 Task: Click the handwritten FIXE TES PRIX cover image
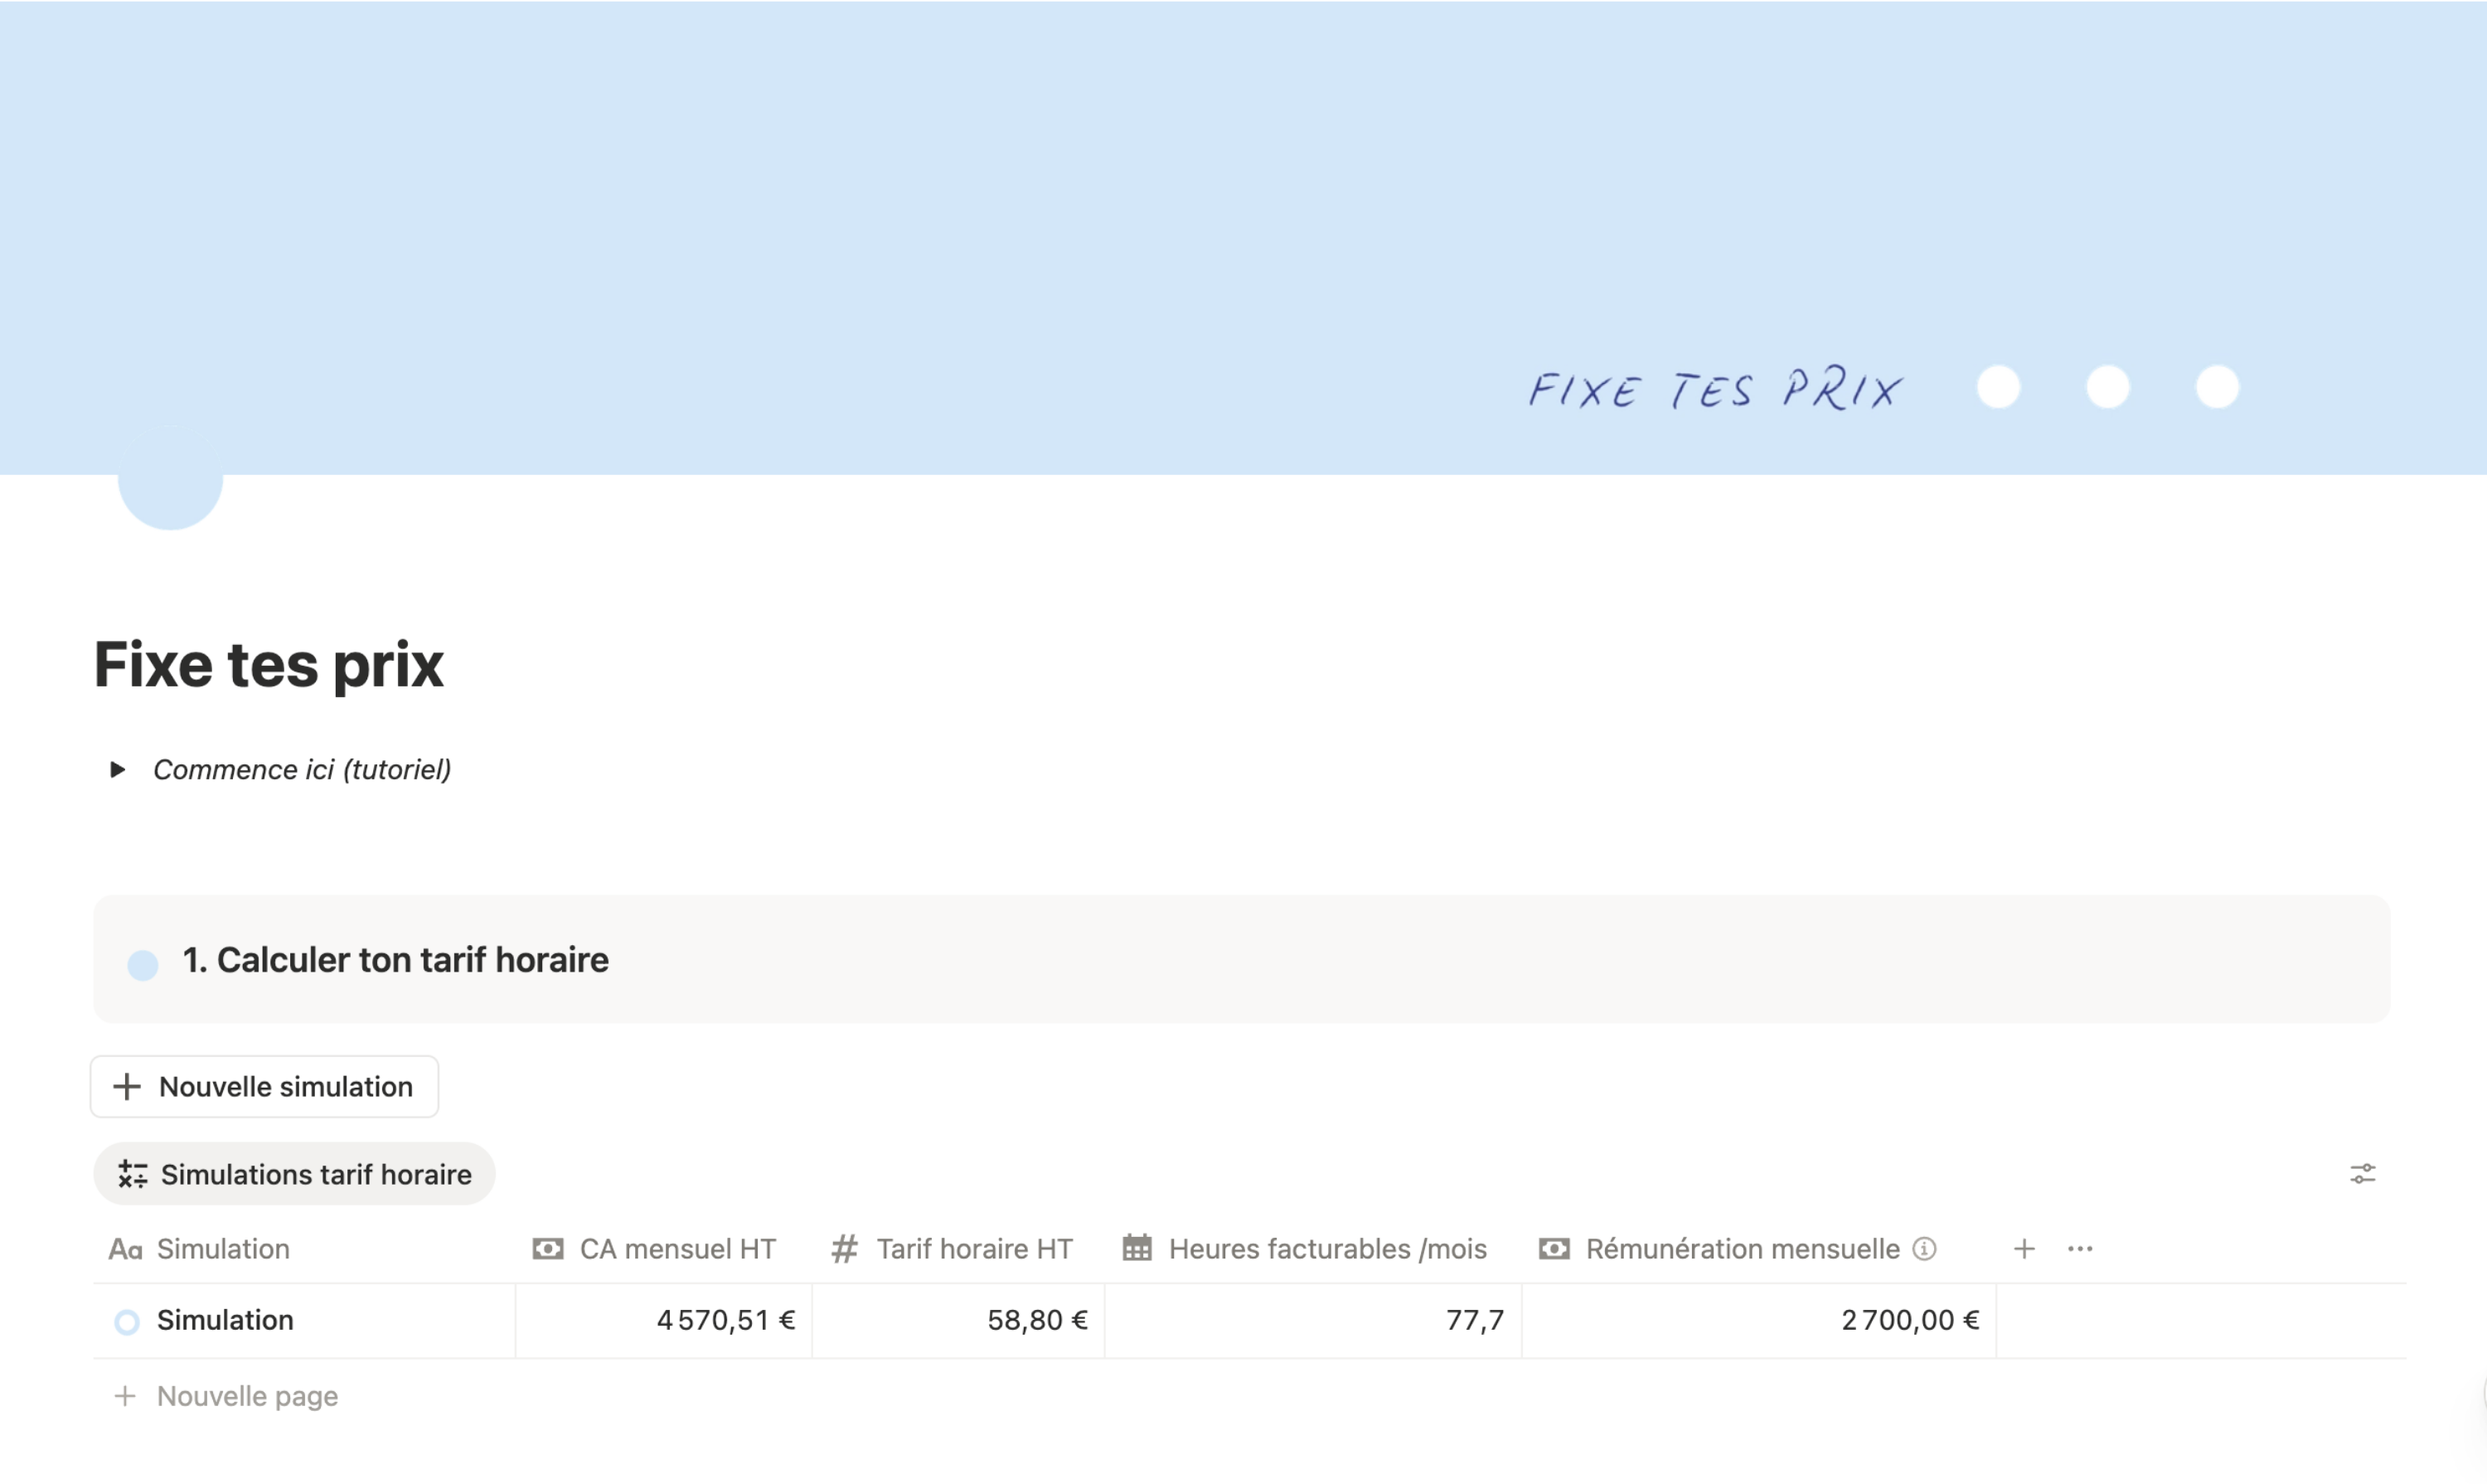pyautogui.click(x=1716, y=390)
